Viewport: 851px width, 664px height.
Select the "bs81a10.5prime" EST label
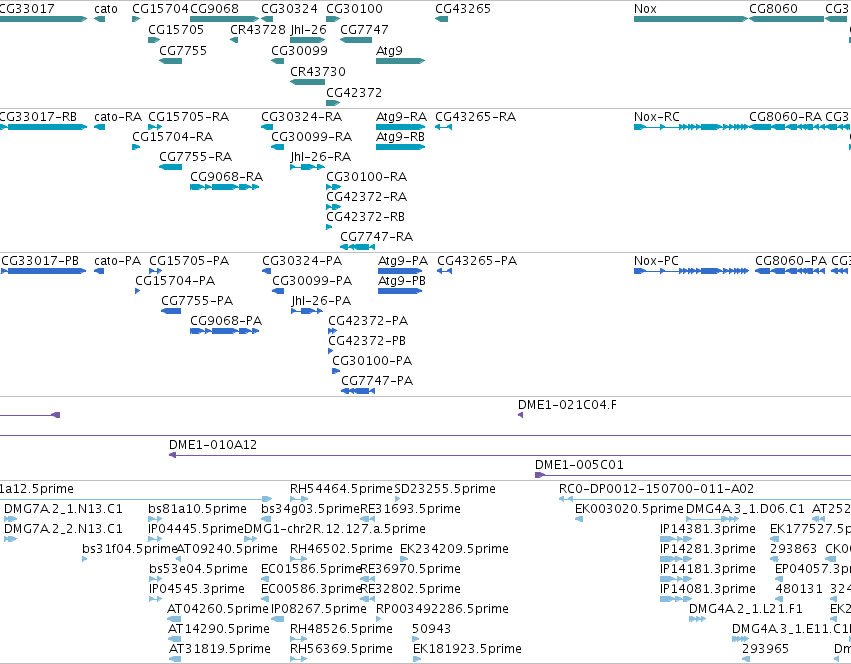coord(198,509)
